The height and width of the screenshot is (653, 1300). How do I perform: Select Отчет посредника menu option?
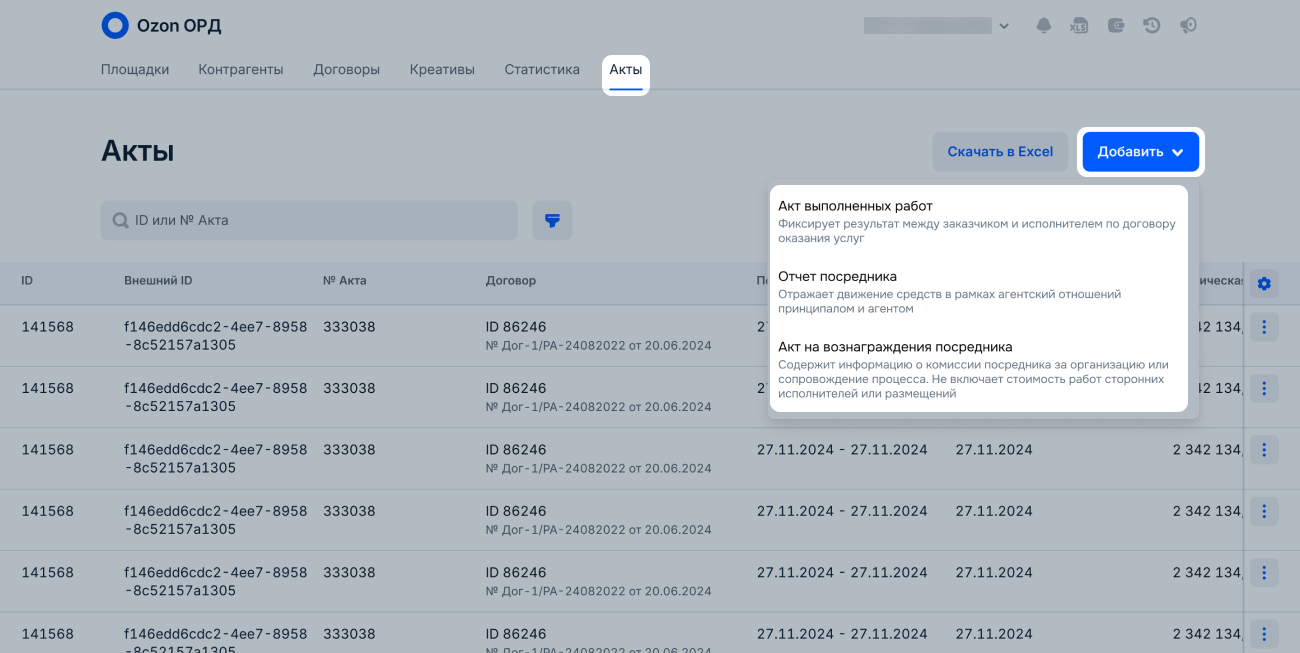[979, 291]
